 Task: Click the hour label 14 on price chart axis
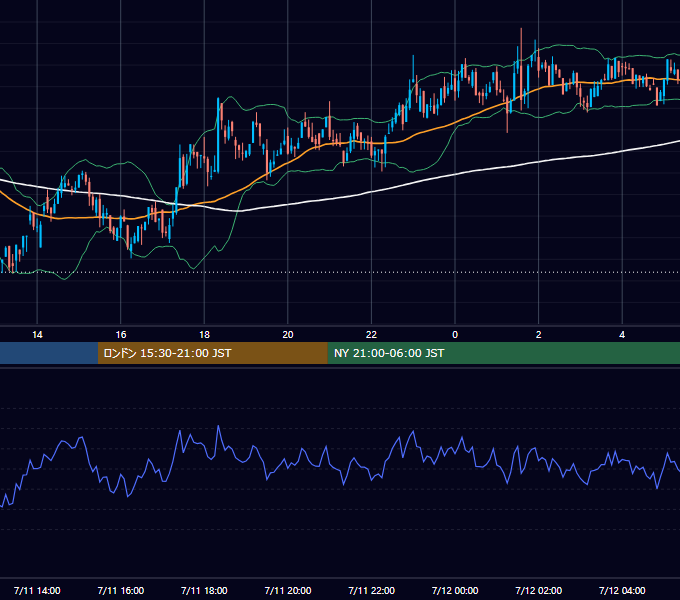[37, 335]
